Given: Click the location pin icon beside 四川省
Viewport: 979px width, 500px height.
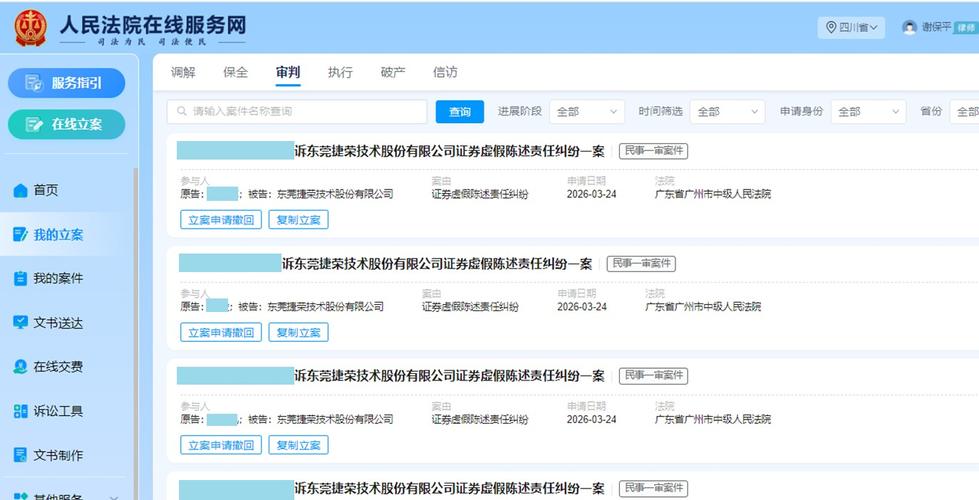Looking at the screenshot, I should 831,27.
